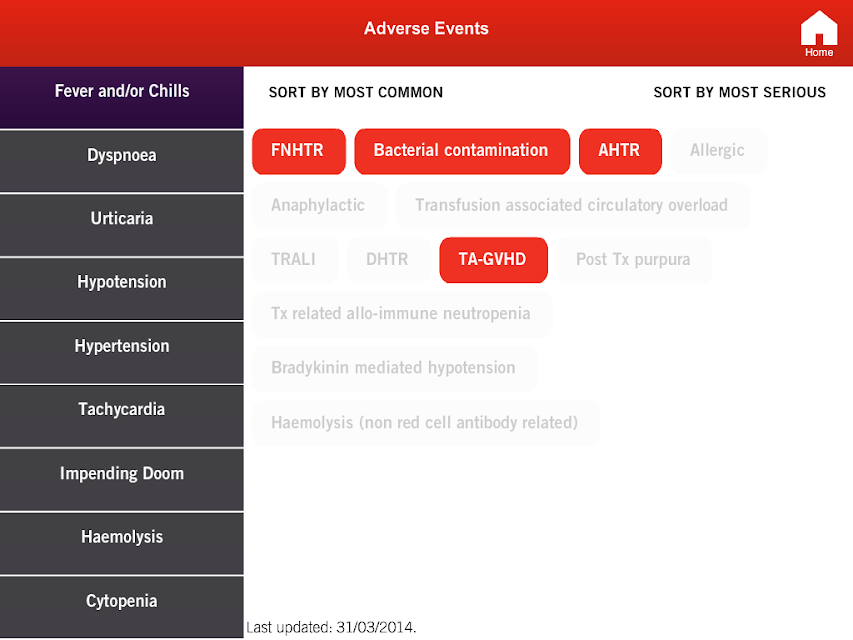Sort events by most serious

739,93
